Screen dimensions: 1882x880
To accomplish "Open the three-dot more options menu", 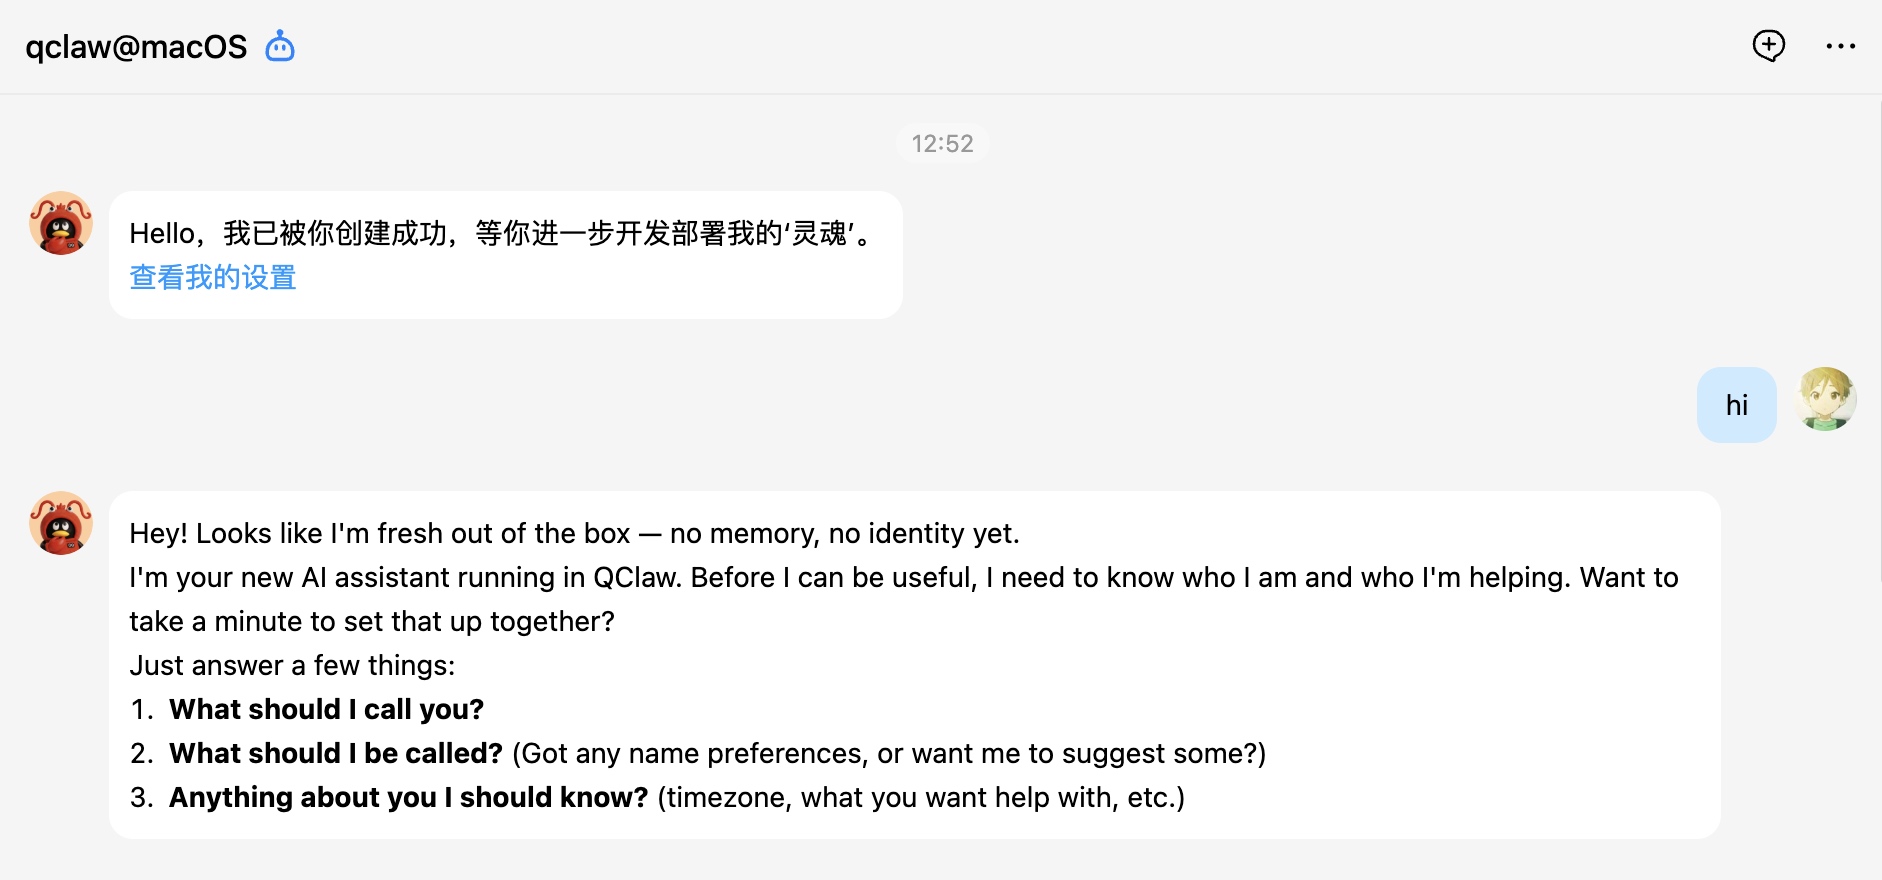I will 1840,46.
